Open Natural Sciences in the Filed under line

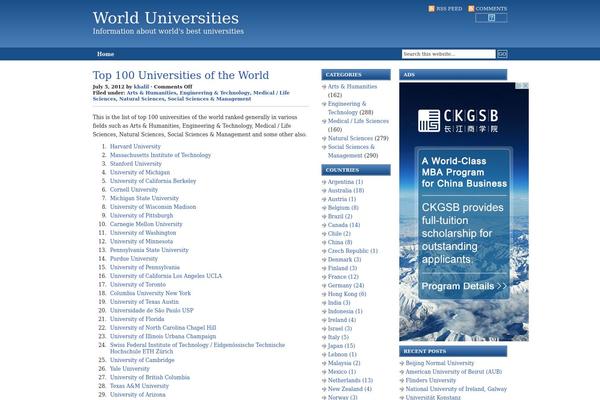tap(142, 99)
